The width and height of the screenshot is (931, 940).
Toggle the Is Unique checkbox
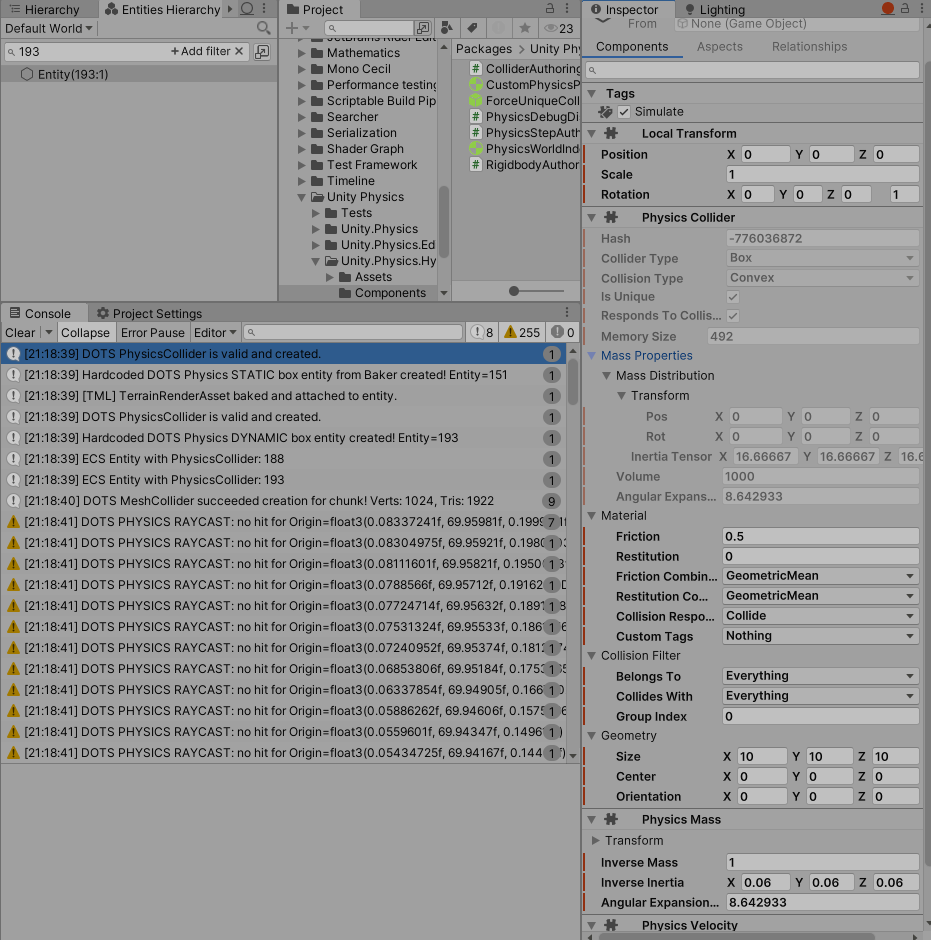point(732,296)
